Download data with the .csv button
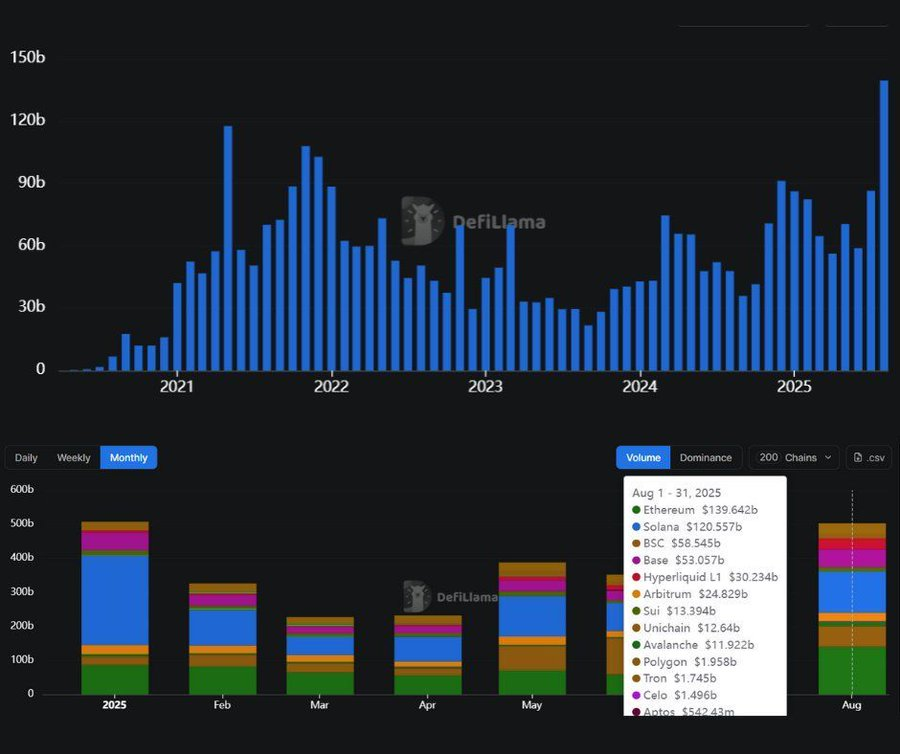The height and width of the screenshot is (754, 900). 867,458
